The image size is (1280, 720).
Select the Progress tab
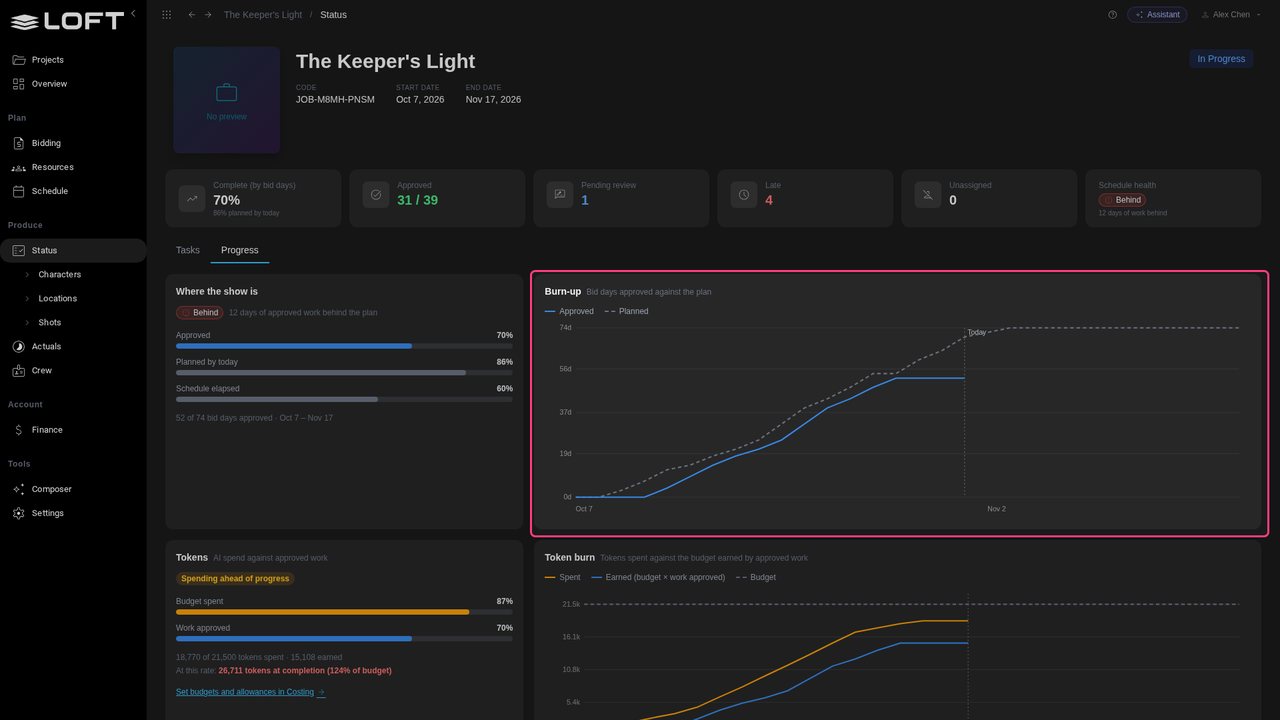coord(240,250)
